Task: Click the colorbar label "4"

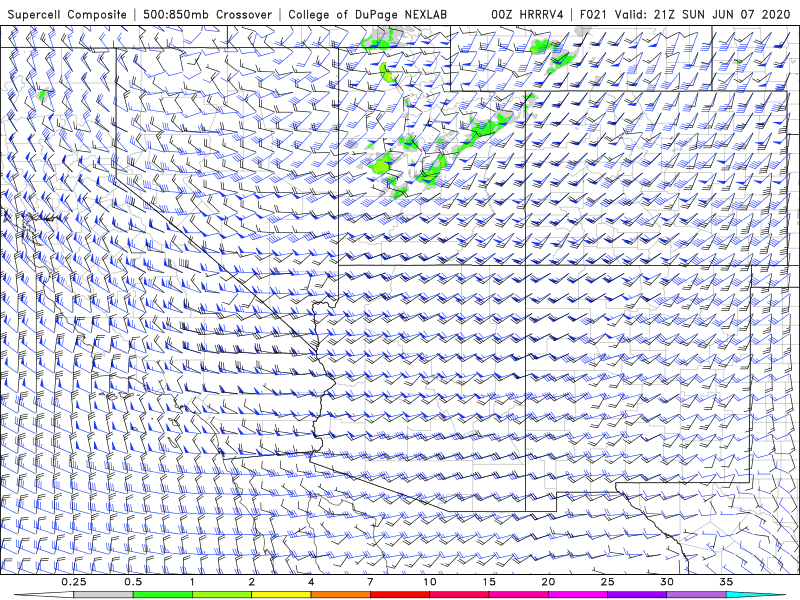Action: point(311,582)
